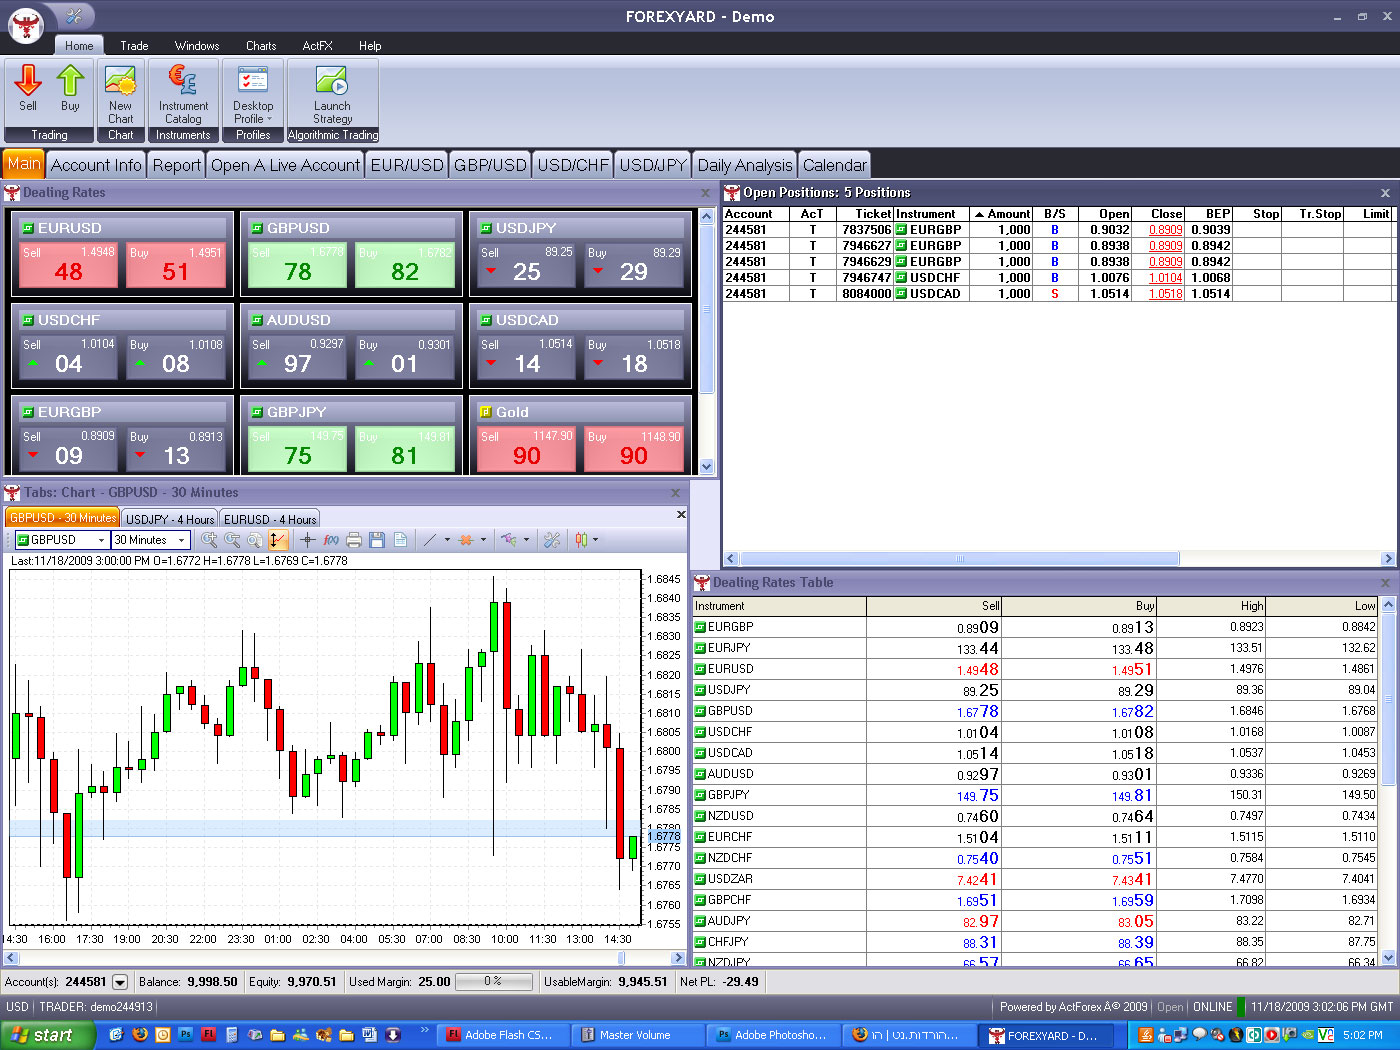Save the chart using the disk icon

coord(377,539)
